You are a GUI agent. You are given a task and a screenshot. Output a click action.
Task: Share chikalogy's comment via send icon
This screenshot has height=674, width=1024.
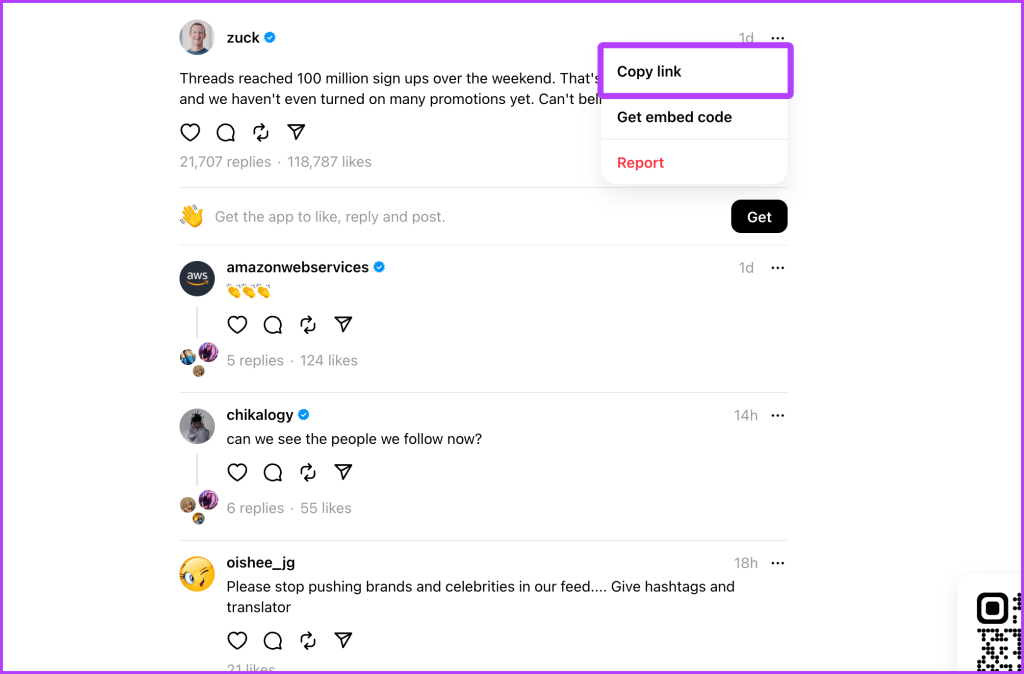pyautogui.click(x=344, y=472)
